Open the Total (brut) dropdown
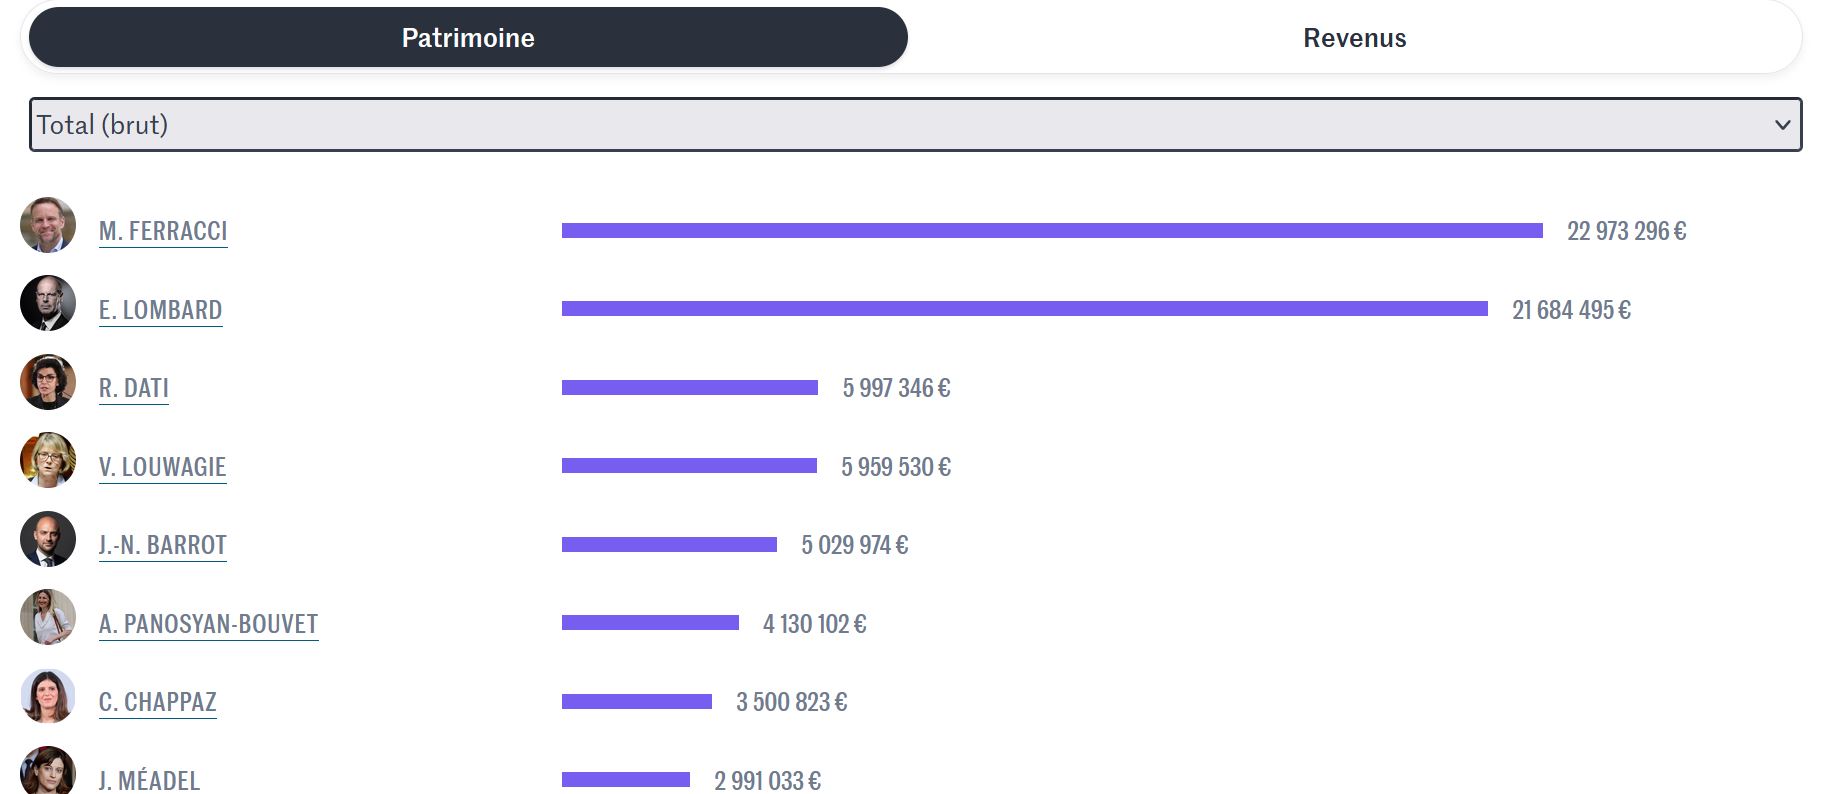The width and height of the screenshot is (1825, 794). (x=900, y=125)
